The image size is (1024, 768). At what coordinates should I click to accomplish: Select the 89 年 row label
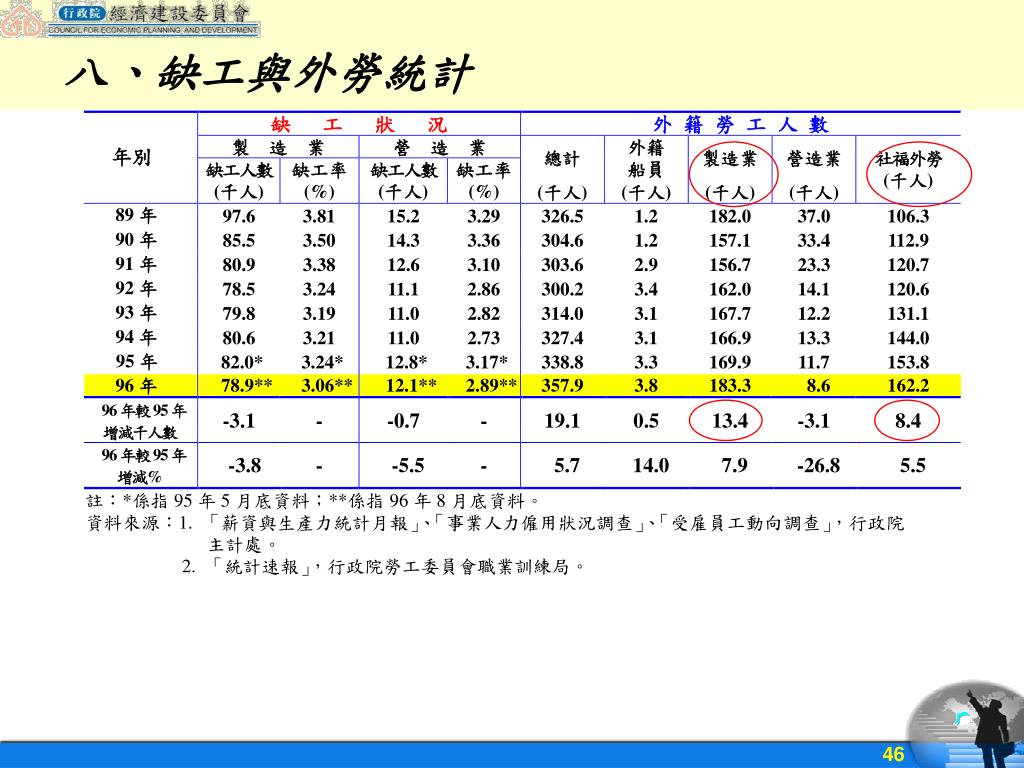click(x=135, y=215)
